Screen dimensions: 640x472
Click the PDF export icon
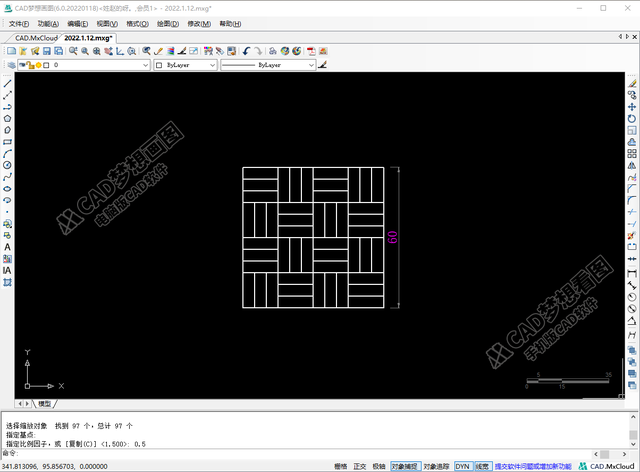click(311, 51)
